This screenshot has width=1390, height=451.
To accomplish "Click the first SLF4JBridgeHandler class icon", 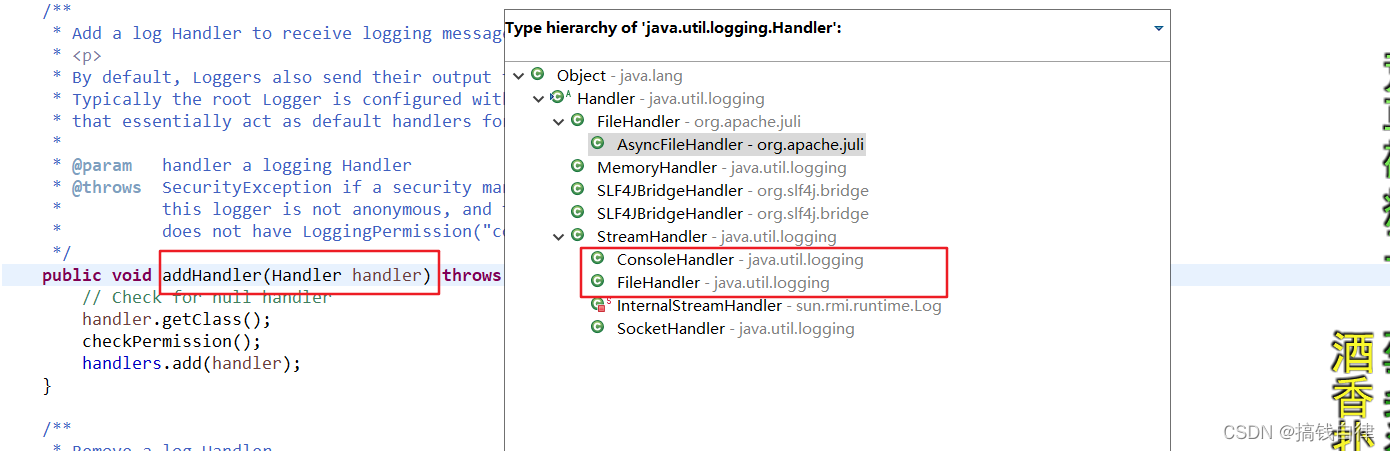I will 577,190.
